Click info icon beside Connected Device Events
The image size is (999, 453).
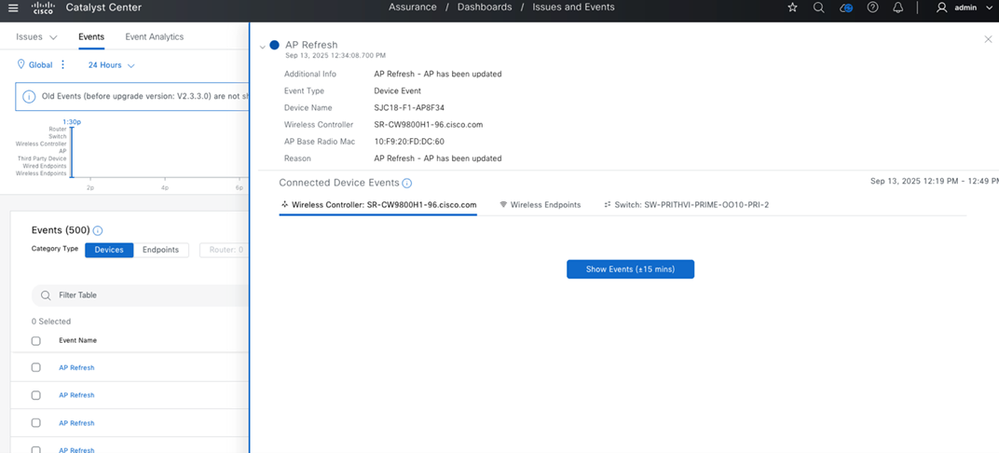coord(407,183)
